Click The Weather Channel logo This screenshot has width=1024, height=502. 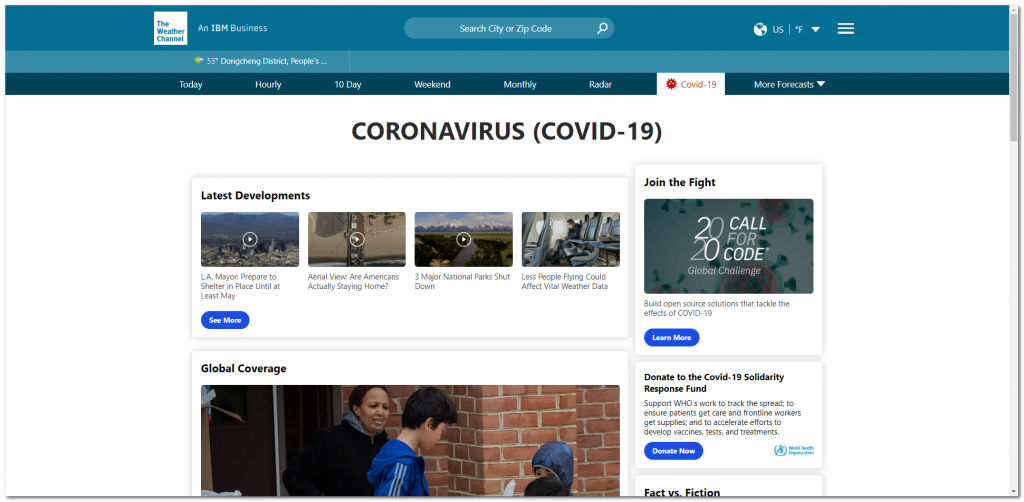coord(170,28)
